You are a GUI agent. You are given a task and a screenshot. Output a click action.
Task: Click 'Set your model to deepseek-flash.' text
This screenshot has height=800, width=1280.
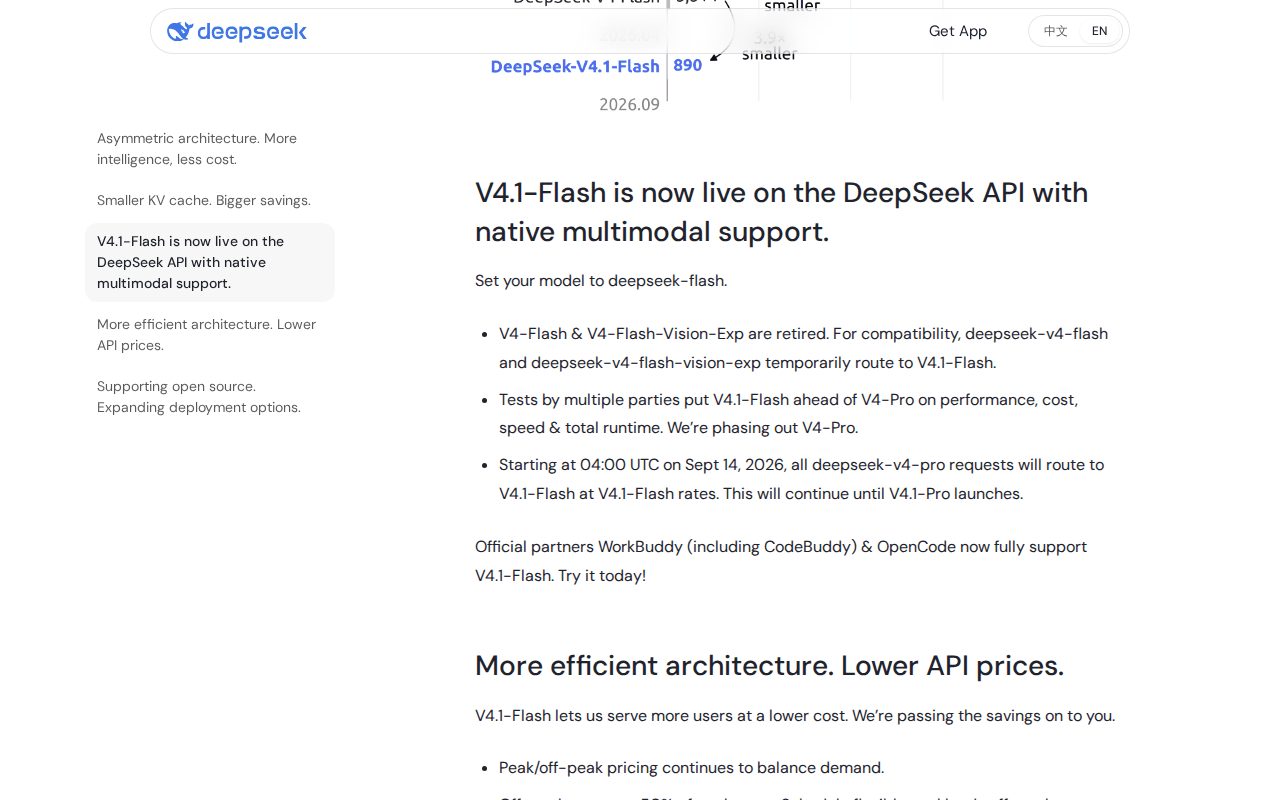tap(601, 281)
